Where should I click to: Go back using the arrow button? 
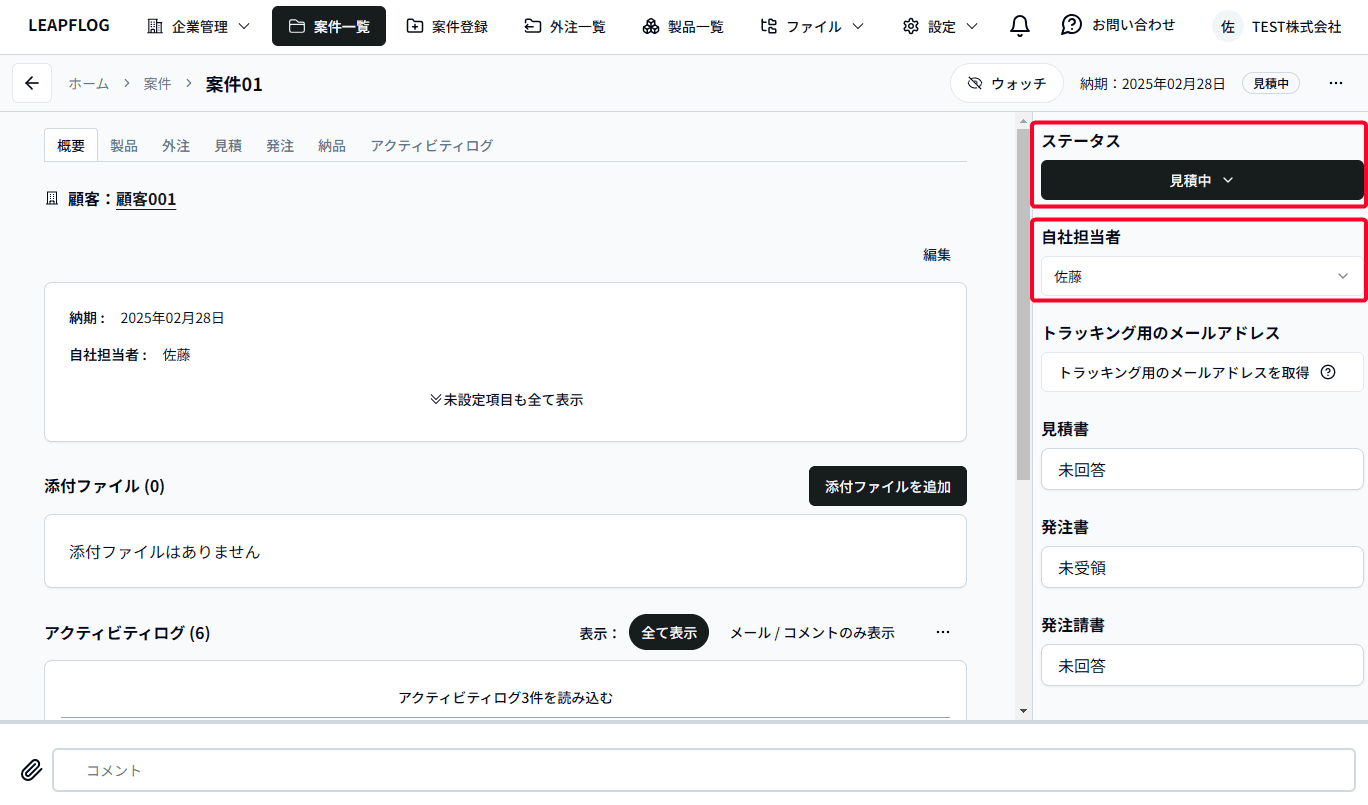[31, 83]
